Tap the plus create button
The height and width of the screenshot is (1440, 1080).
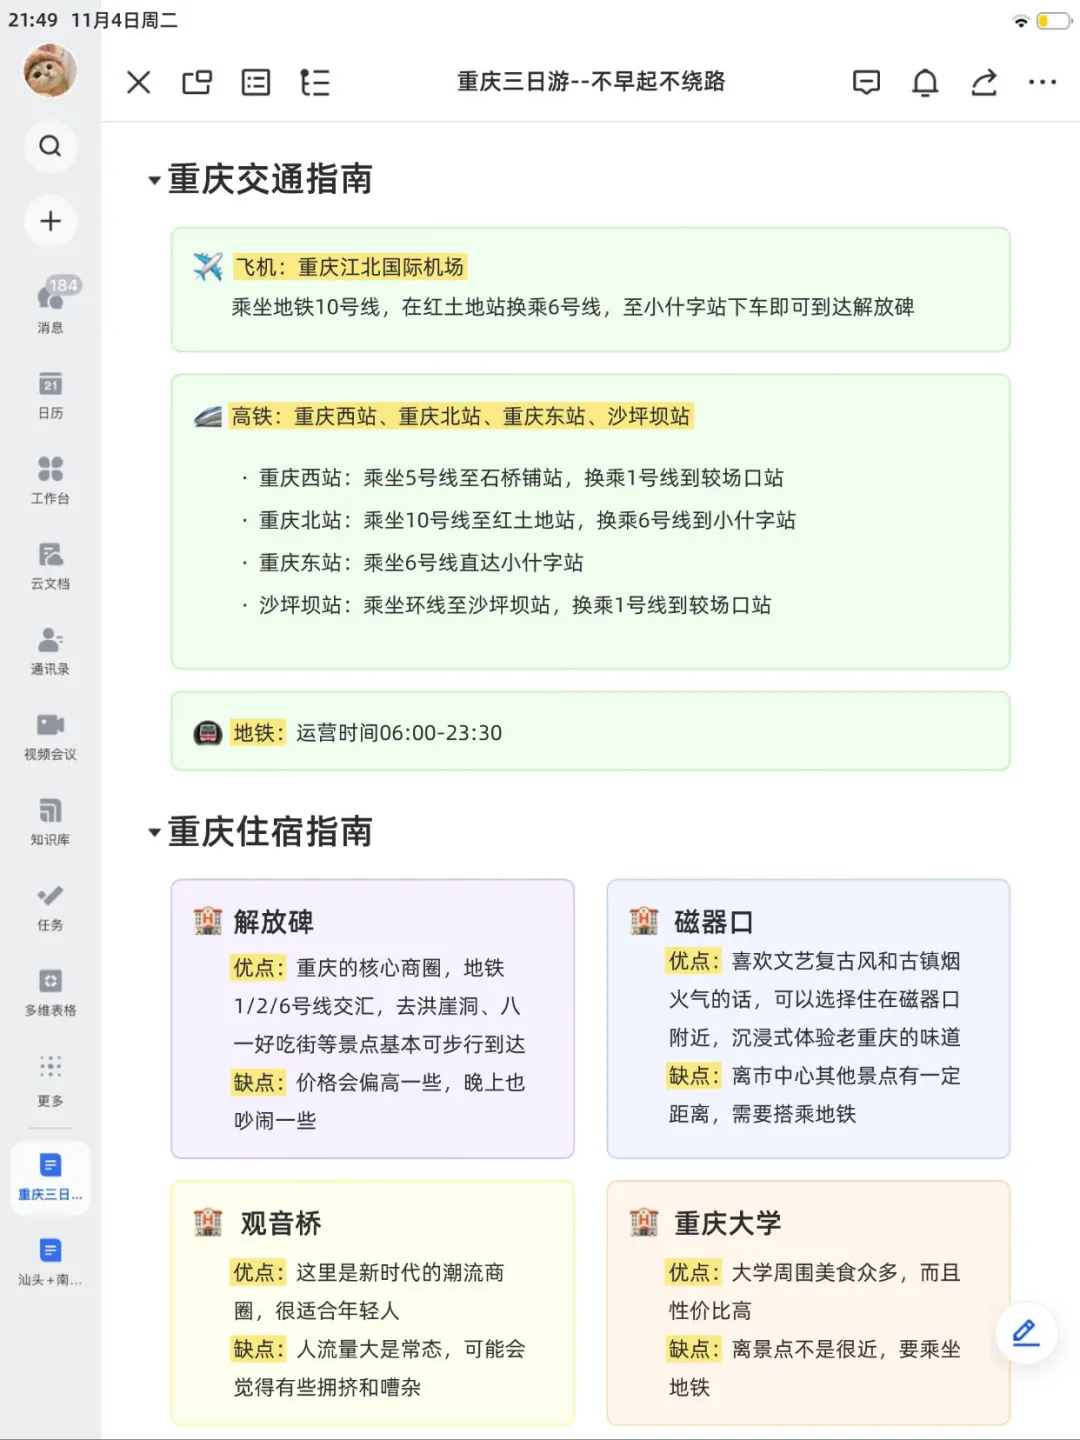(x=50, y=221)
